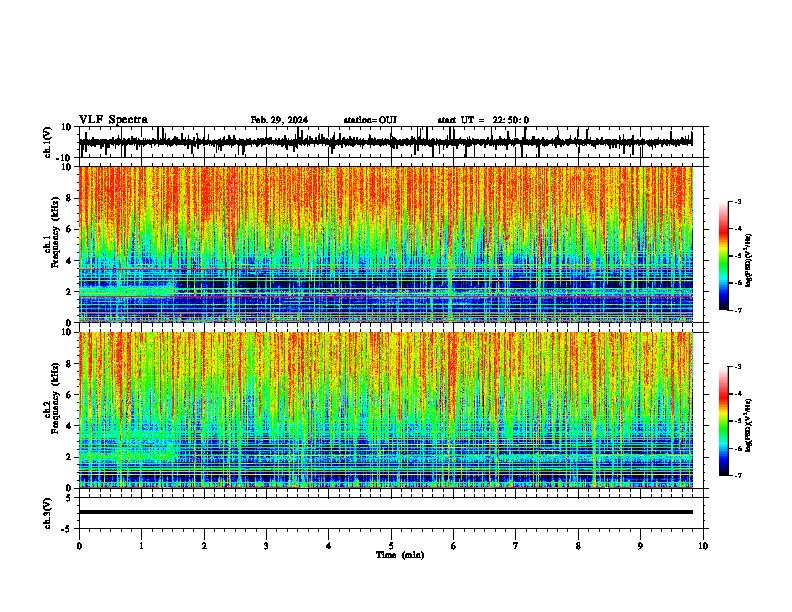Click time axis tick label "9"
This screenshot has width=792, height=612.
pyautogui.click(x=640, y=546)
